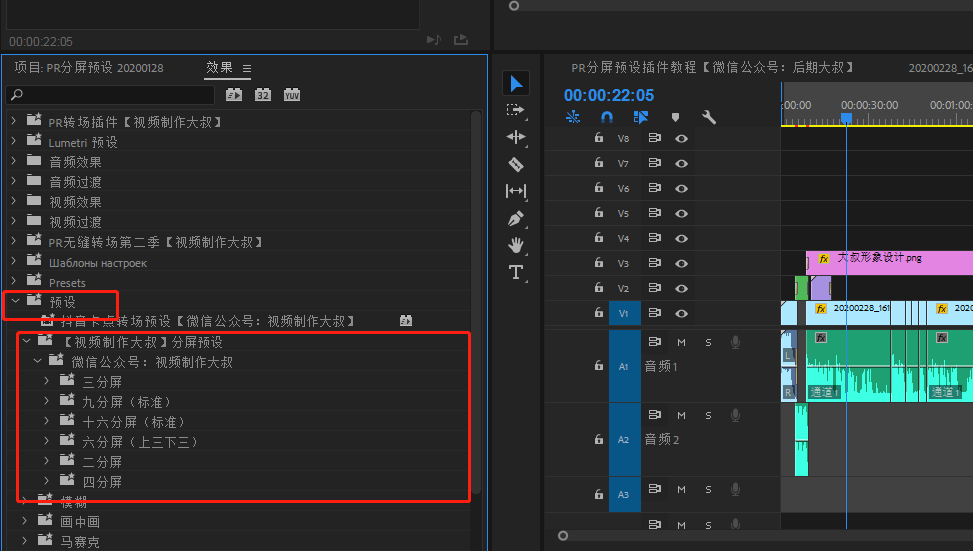Toggle sync lock for track V2

654,288
